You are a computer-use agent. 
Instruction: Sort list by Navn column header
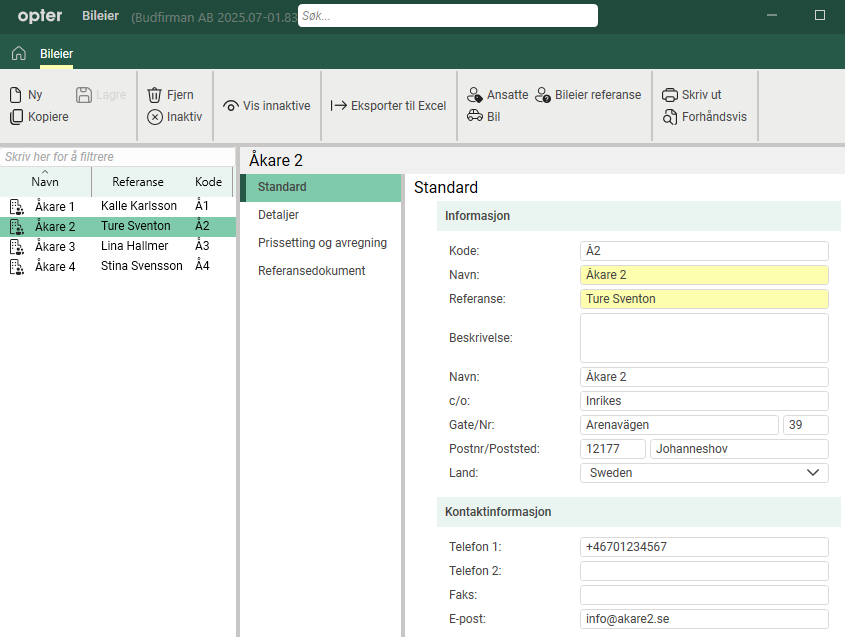(x=45, y=182)
